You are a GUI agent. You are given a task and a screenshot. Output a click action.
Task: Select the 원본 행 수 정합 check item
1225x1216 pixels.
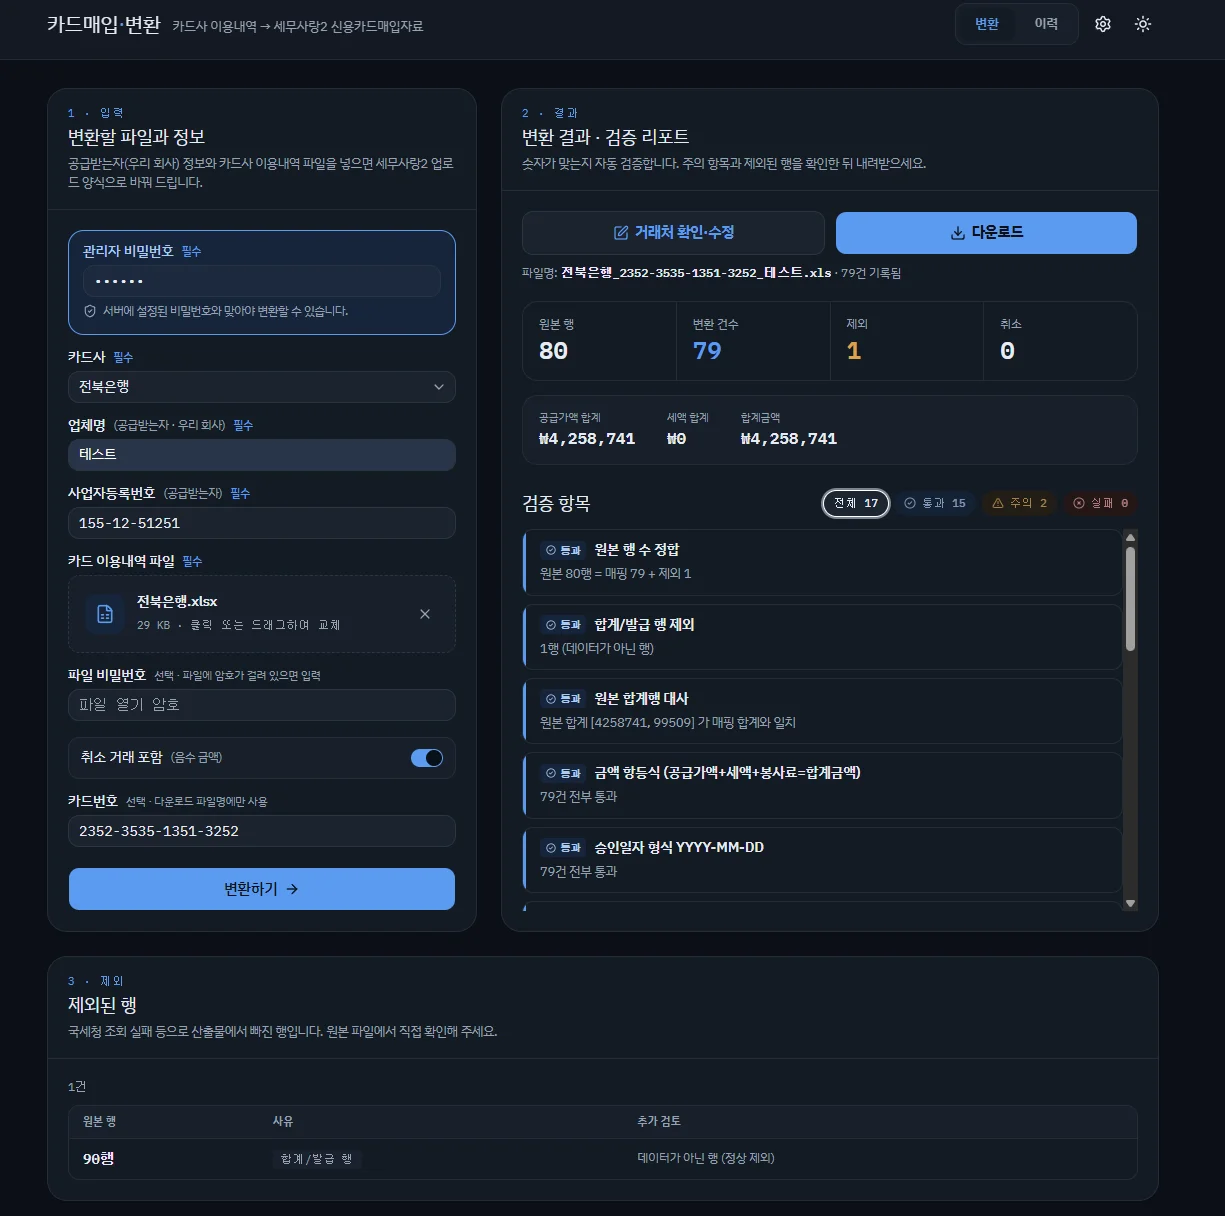tap(822, 562)
